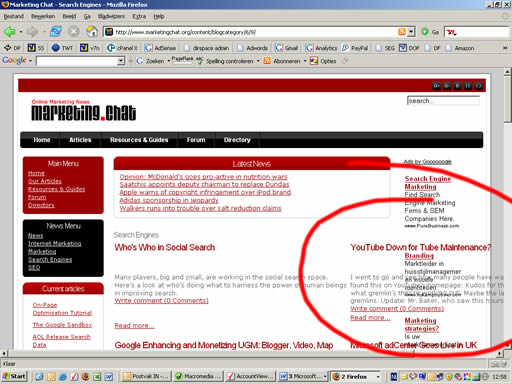This screenshot has width=512, height=384.
Task: Open the Analytics bookmark
Action: (x=321, y=48)
